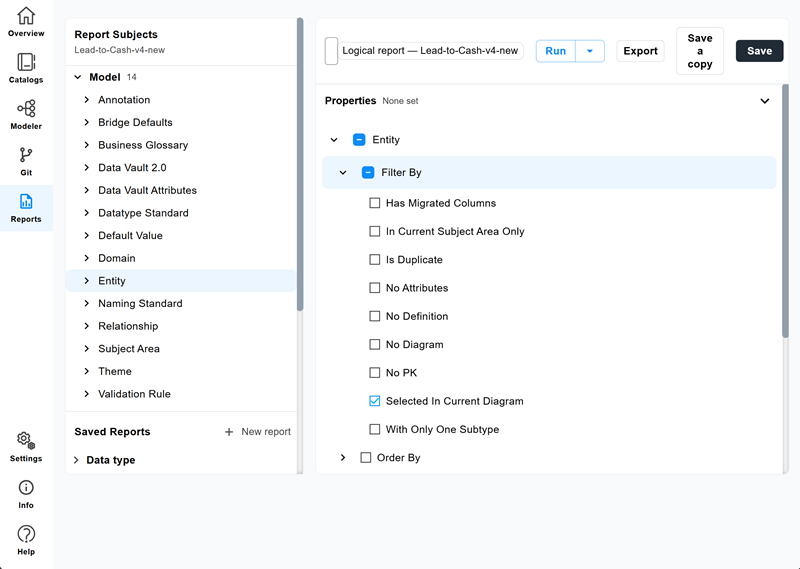Open the Overview home icon
This screenshot has width=800, height=569.
pos(26,15)
